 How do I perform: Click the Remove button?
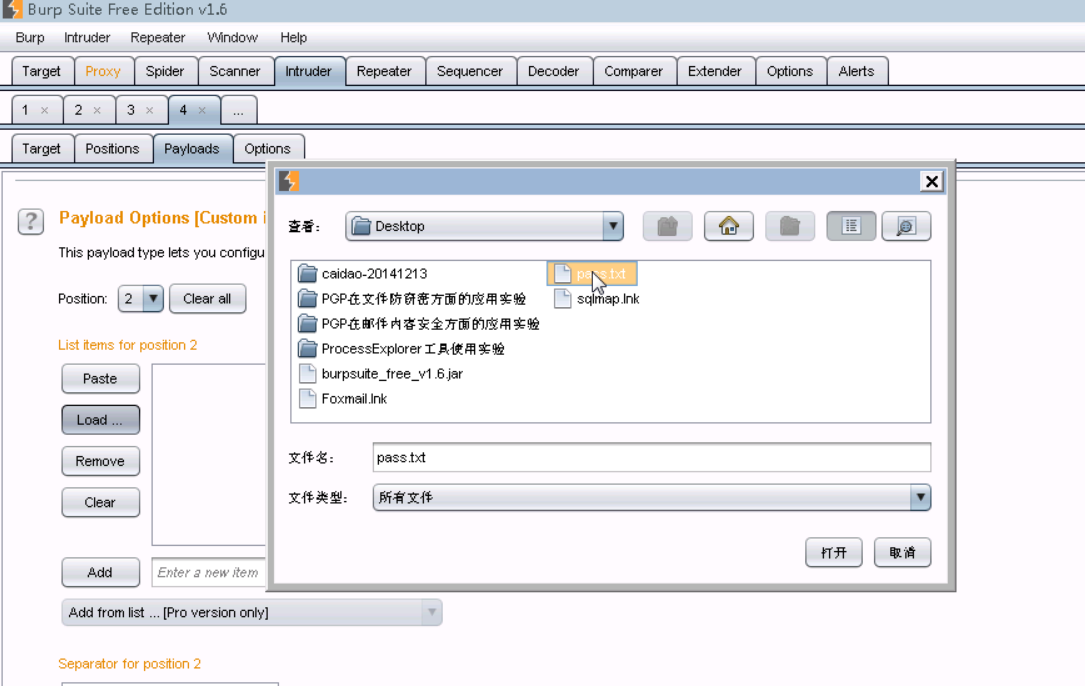[x=100, y=461]
